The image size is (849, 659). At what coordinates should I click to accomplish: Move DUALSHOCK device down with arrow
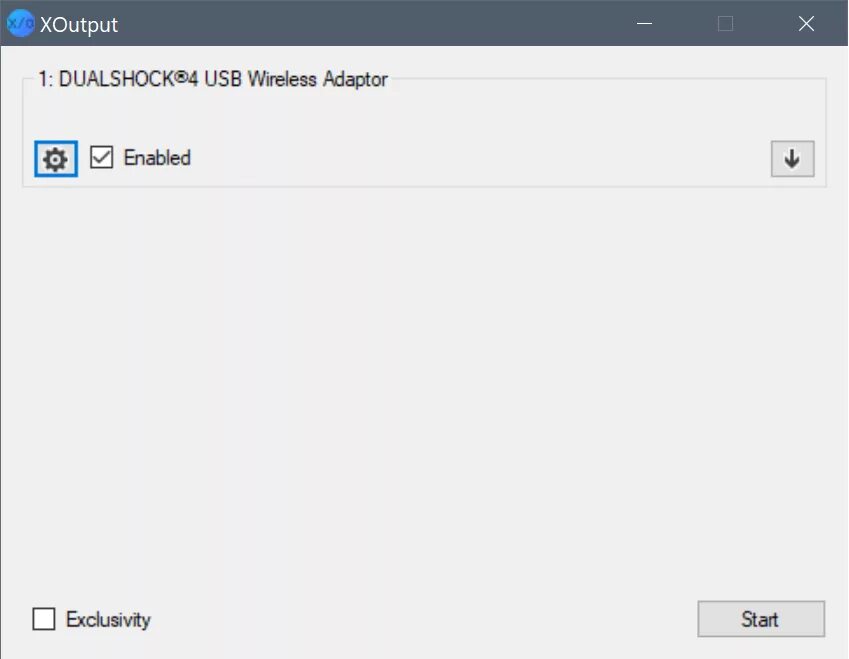coord(792,159)
